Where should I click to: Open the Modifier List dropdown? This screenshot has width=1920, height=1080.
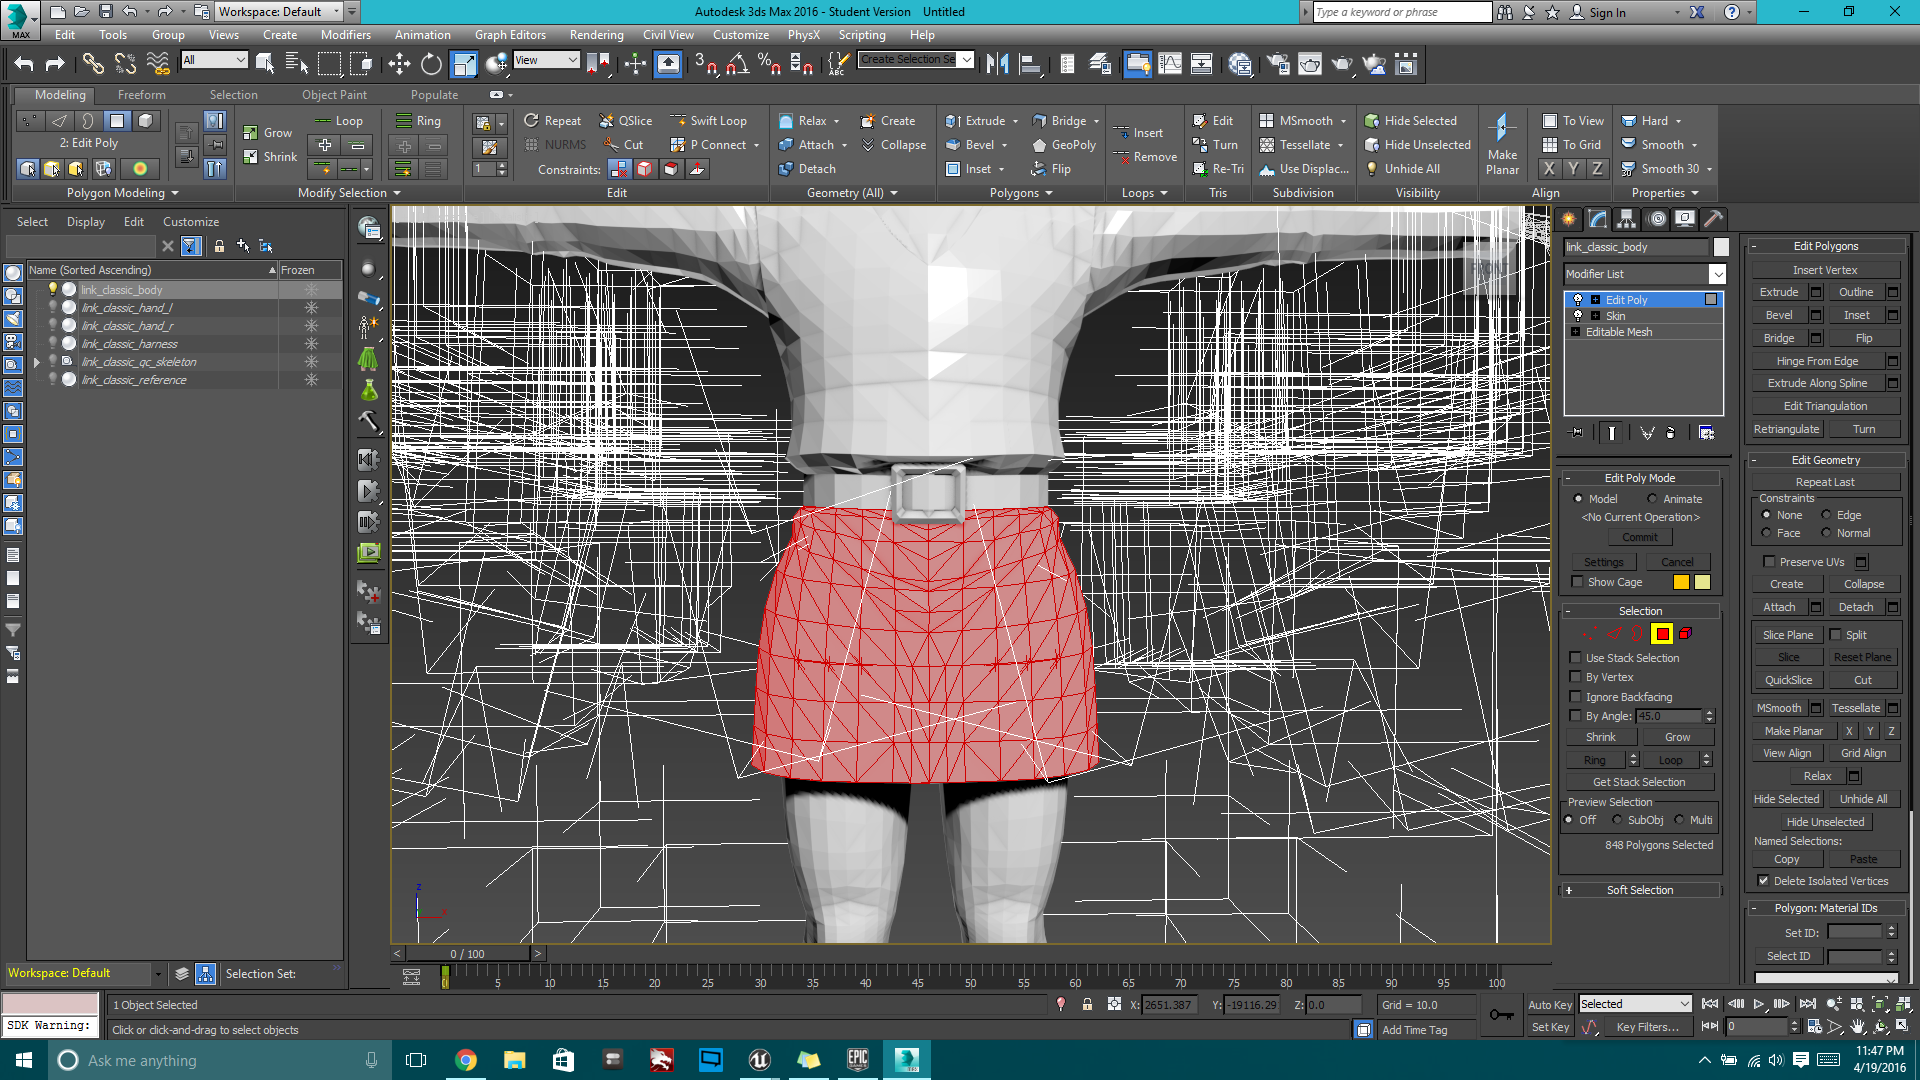[1718, 273]
